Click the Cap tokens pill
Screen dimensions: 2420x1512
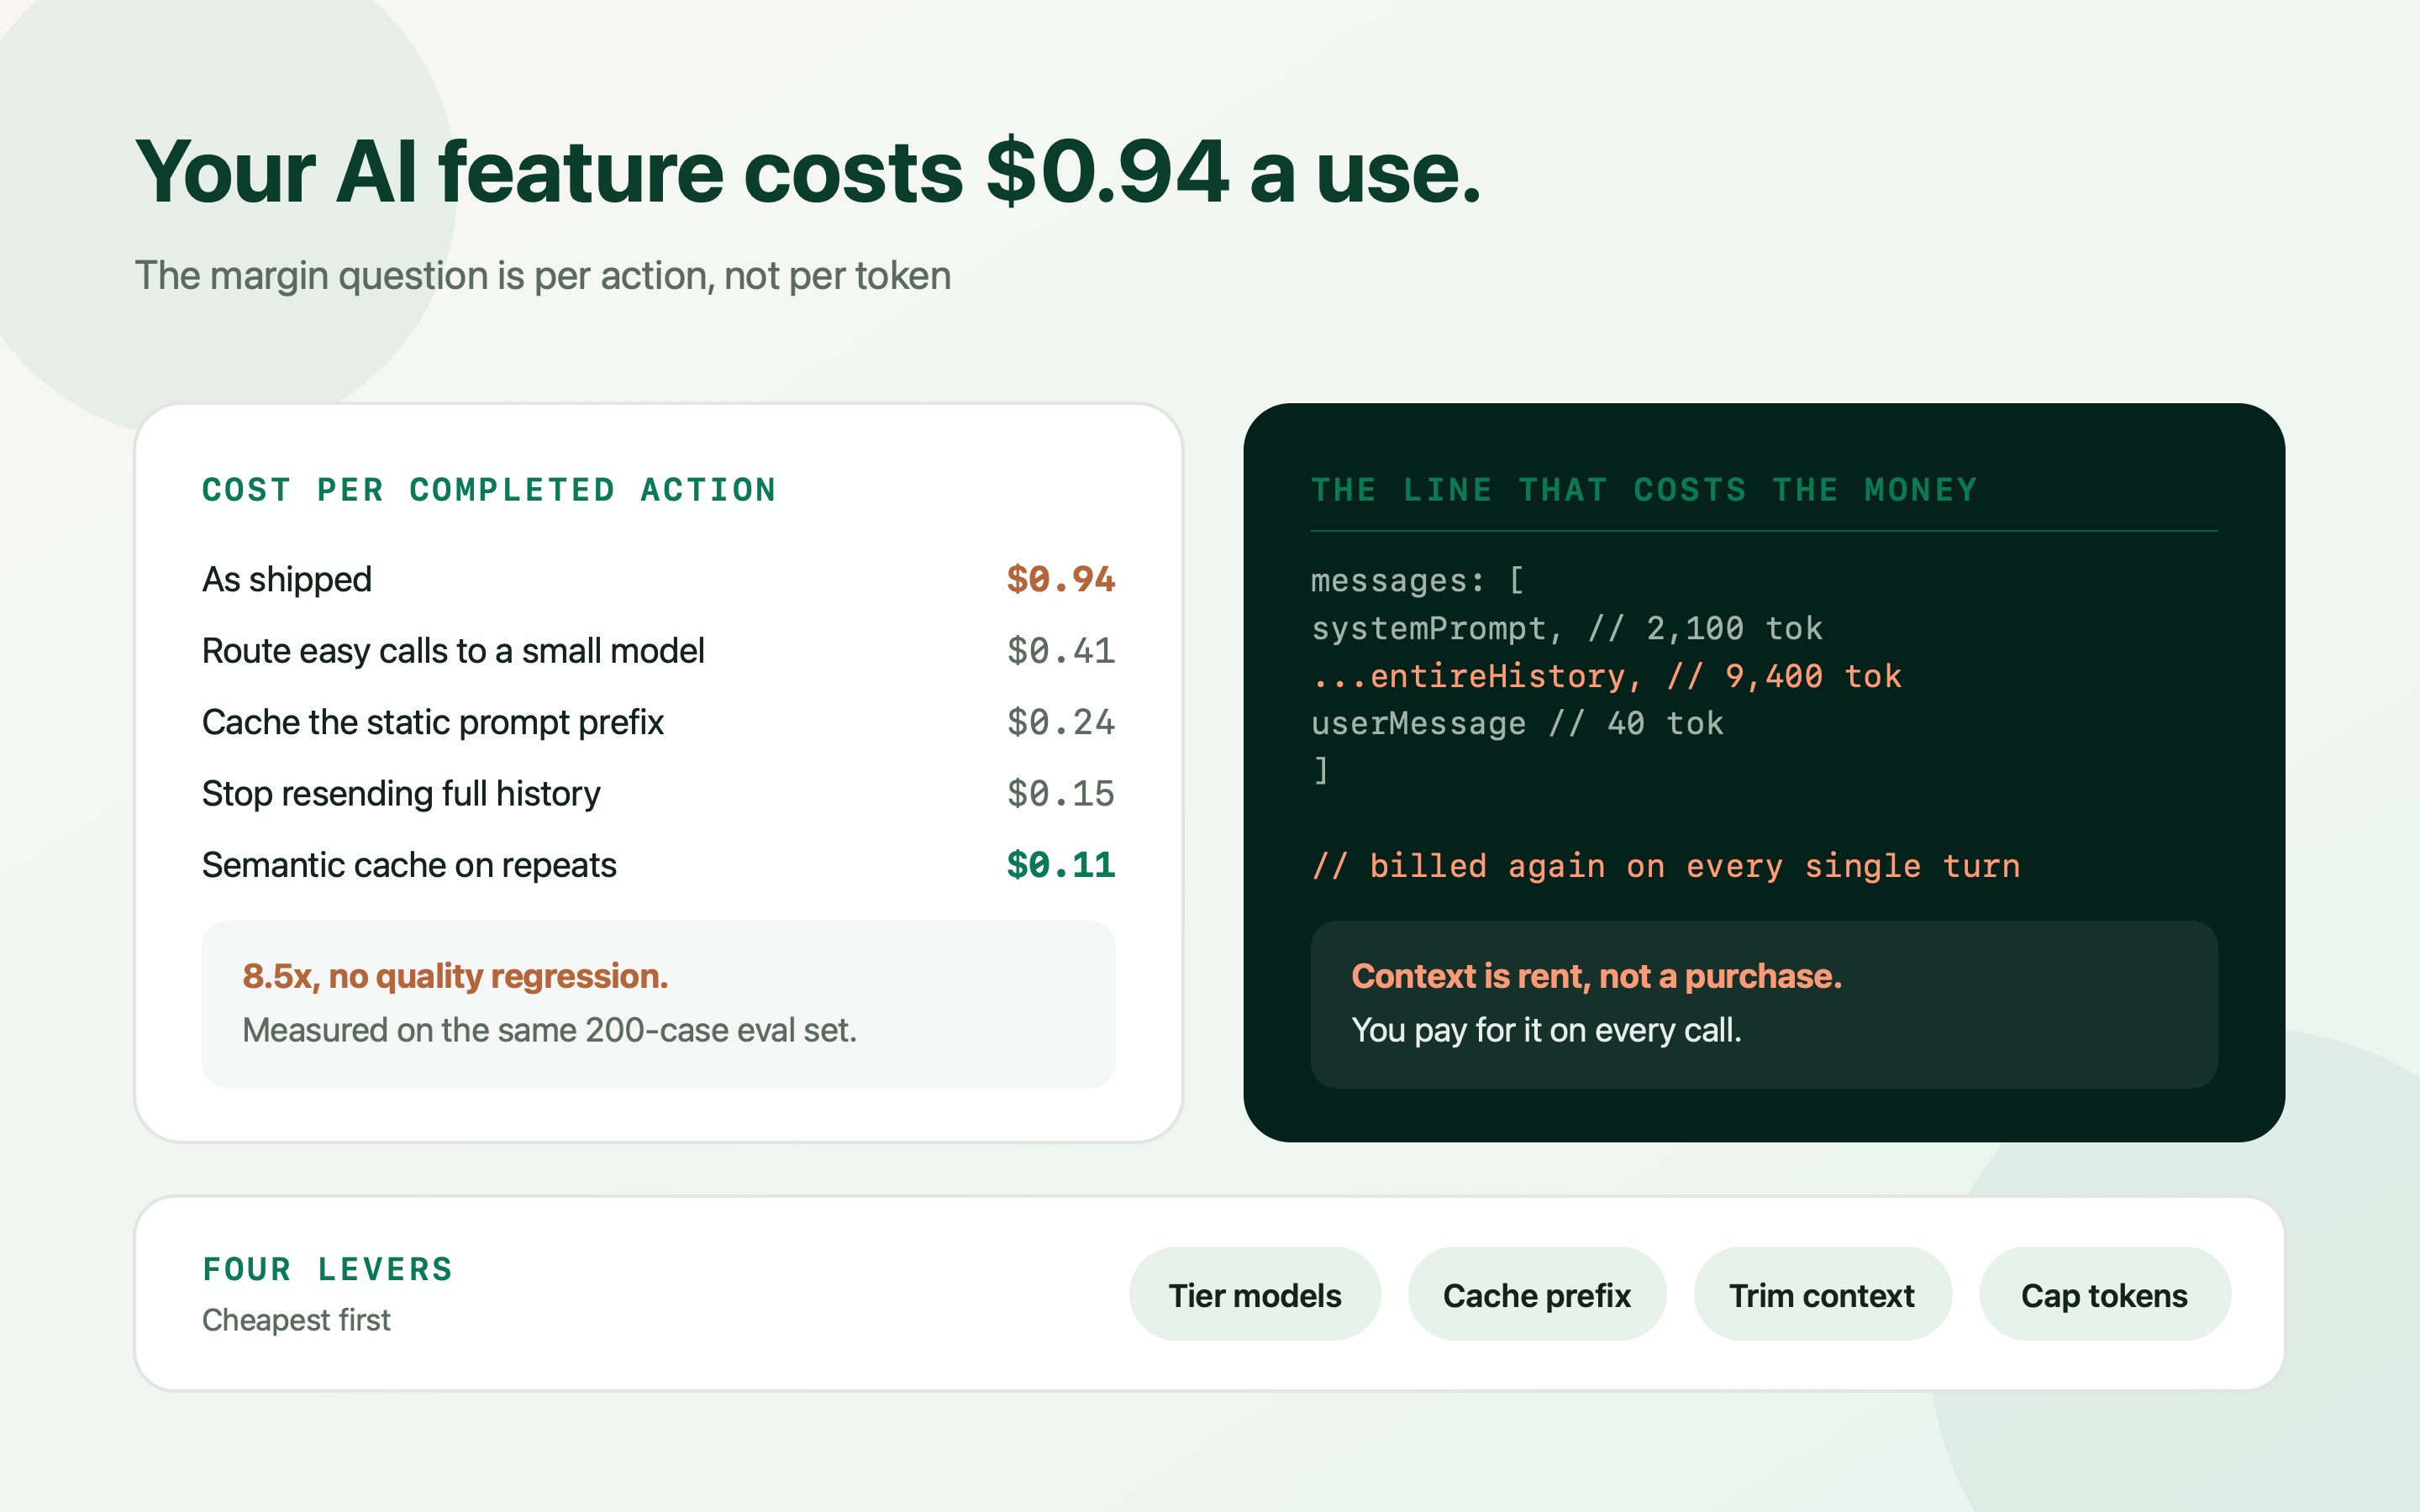click(2104, 1294)
